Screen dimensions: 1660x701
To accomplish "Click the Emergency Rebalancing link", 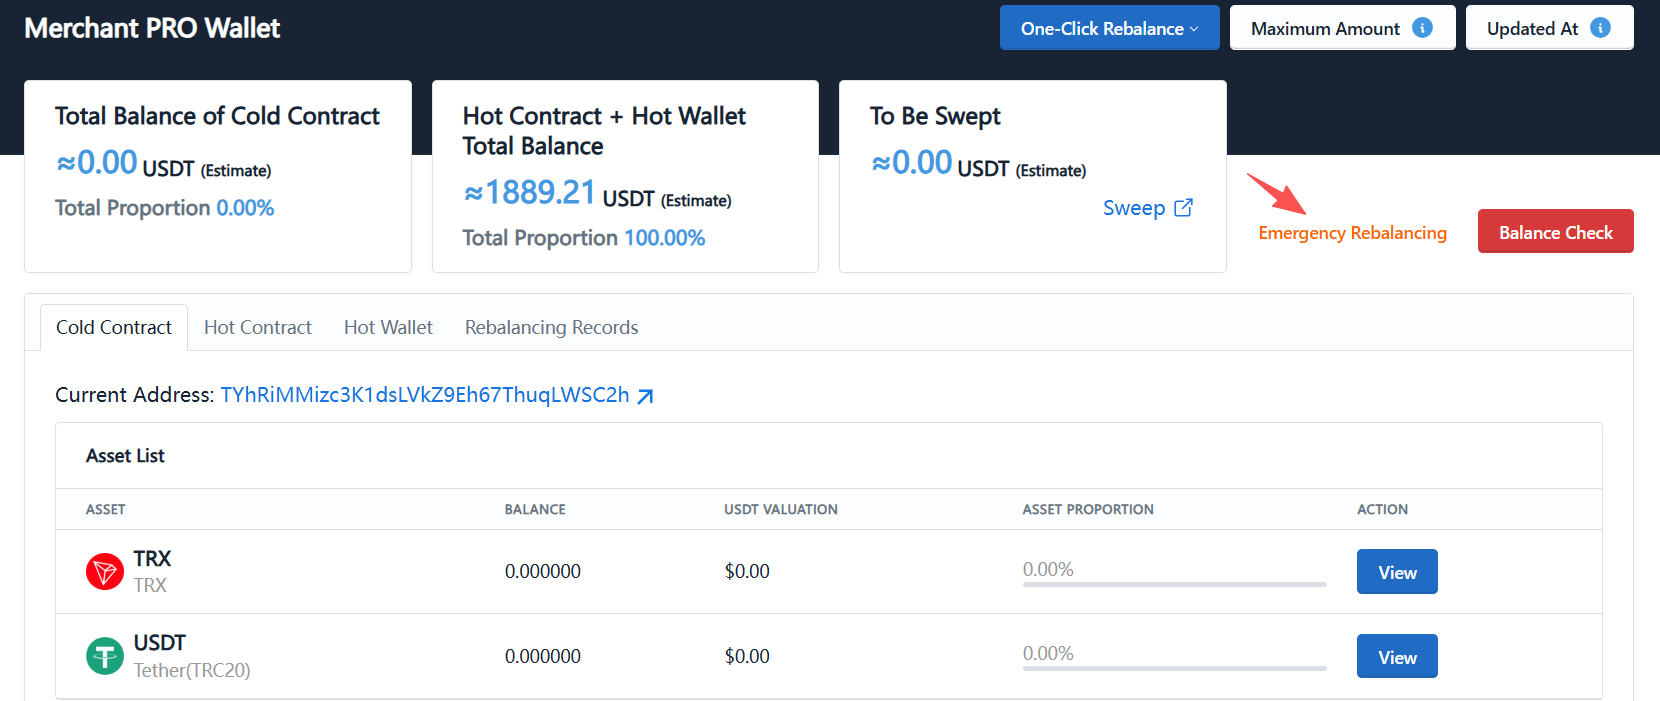I will click(x=1352, y=233).
